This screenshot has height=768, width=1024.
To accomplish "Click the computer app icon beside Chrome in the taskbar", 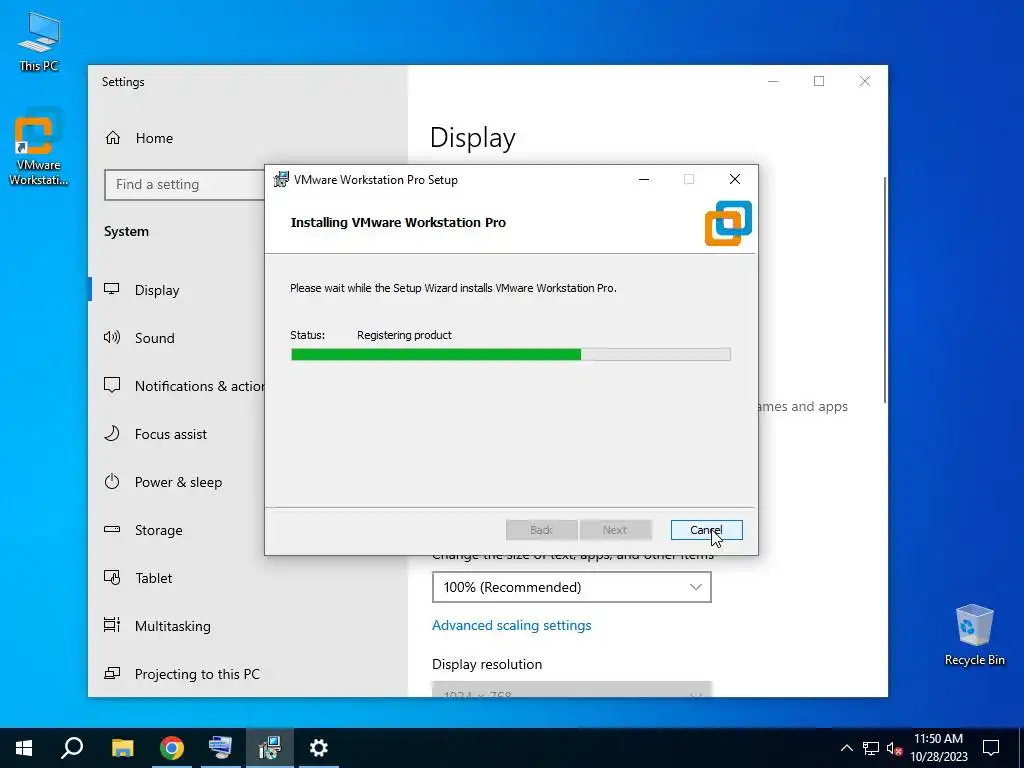I will click(220, 748).
